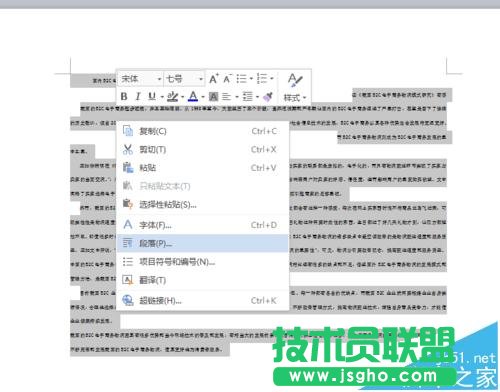The width and height of the screenshot is (500, 392).
Task: Open 选择性粘贴(S)... paste special
Action: click(x=203, y=204)
